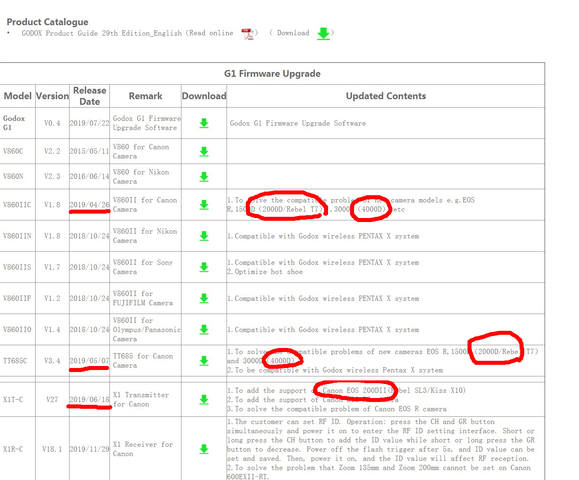This screenshot has width=579, height=480.
Task: Click the Download text link for Product Guide
Action: click(293, 33)
